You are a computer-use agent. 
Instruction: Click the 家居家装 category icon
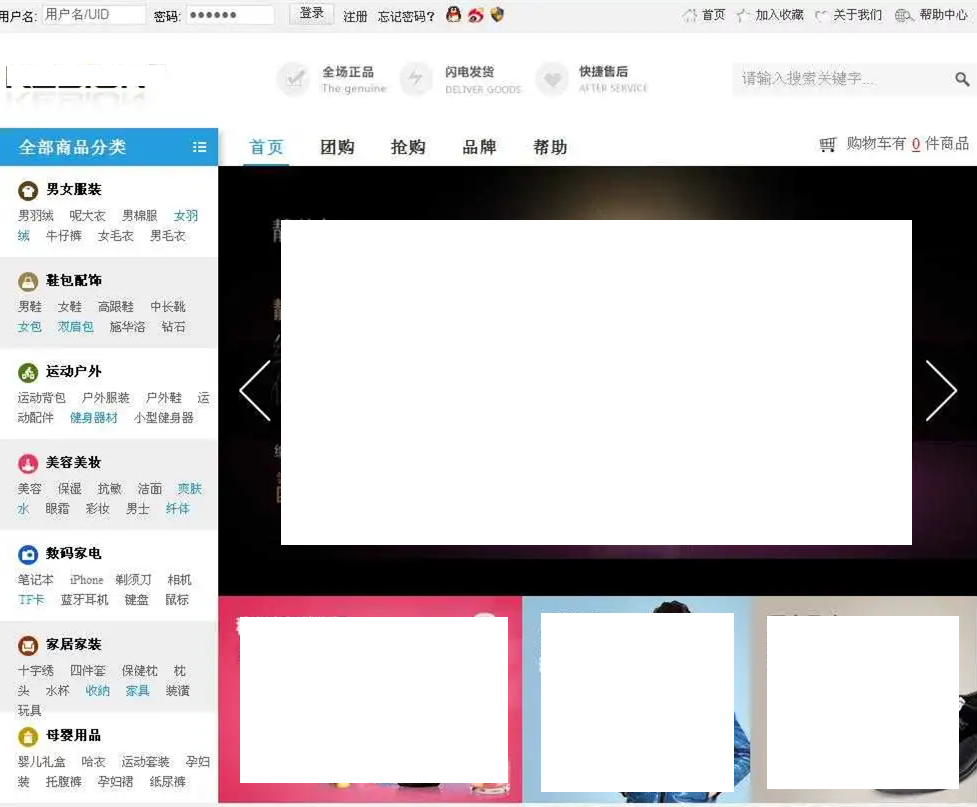[27, 644]
